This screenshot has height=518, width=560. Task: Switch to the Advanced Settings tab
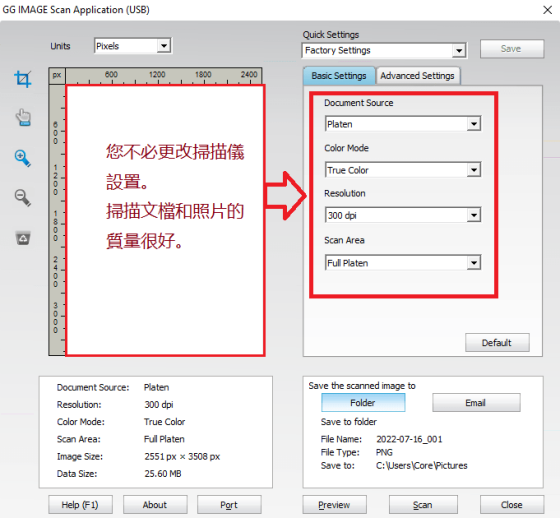[418, 76]
